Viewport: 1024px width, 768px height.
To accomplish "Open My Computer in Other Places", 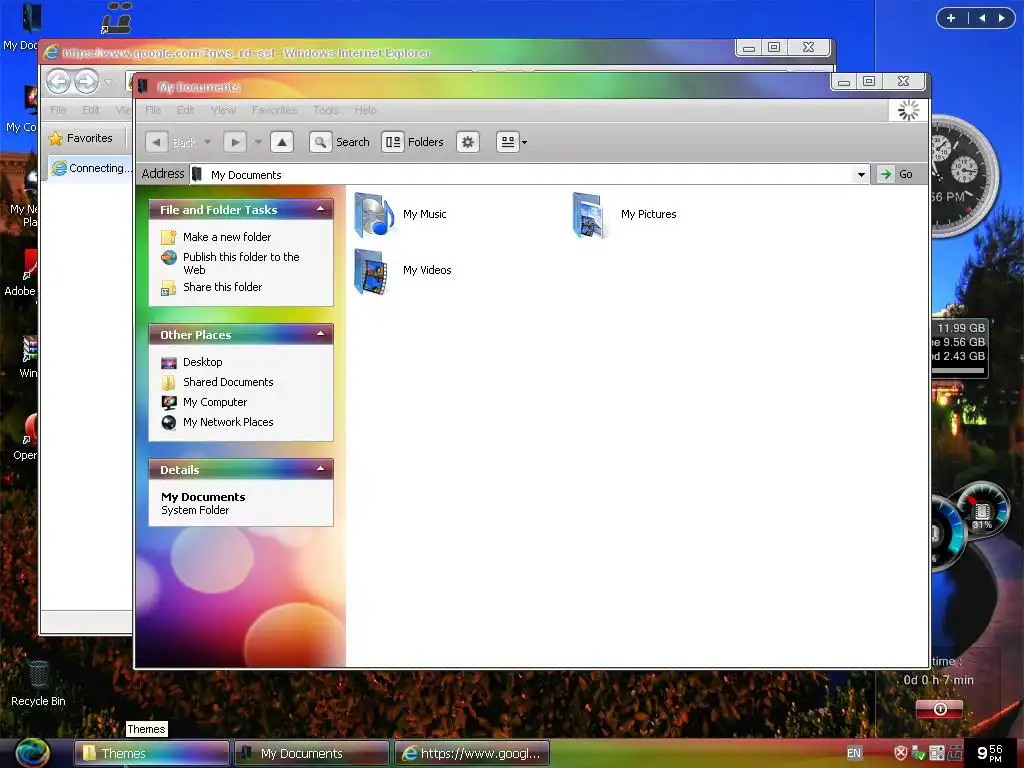I will pyautogui.click(x=215, y=402).
